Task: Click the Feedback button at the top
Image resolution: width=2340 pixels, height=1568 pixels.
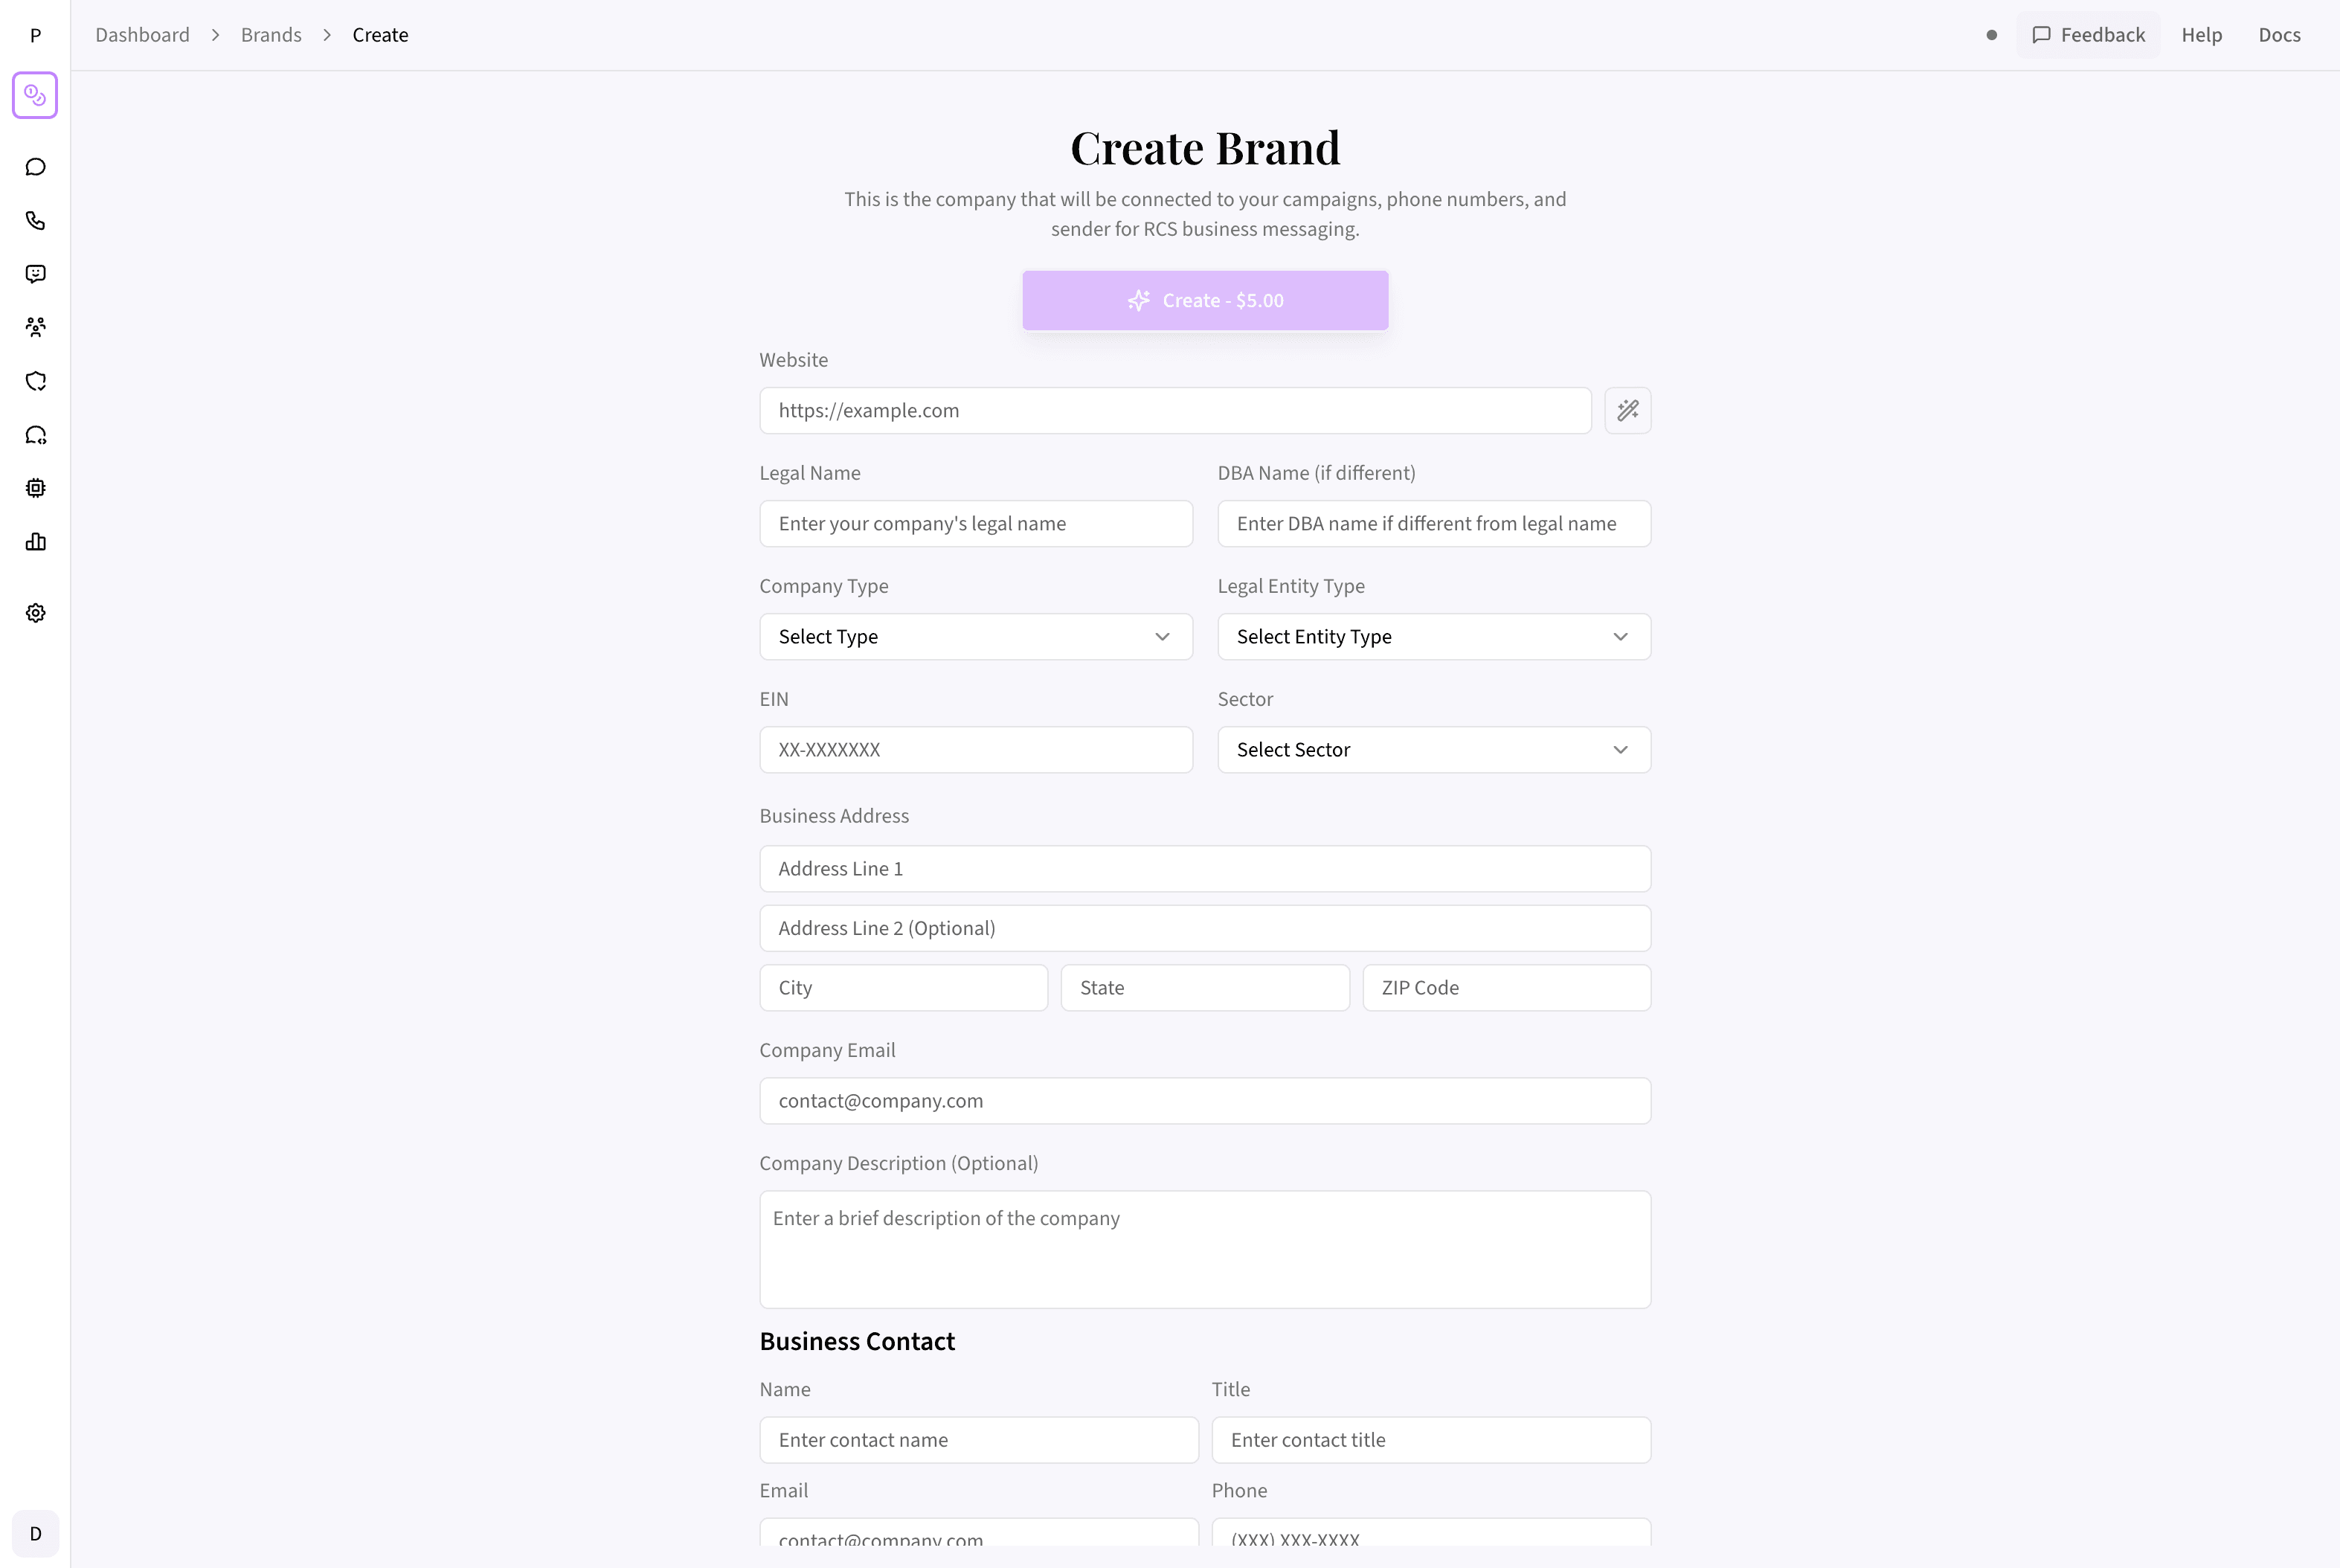Action: [x=2089, y=34]
